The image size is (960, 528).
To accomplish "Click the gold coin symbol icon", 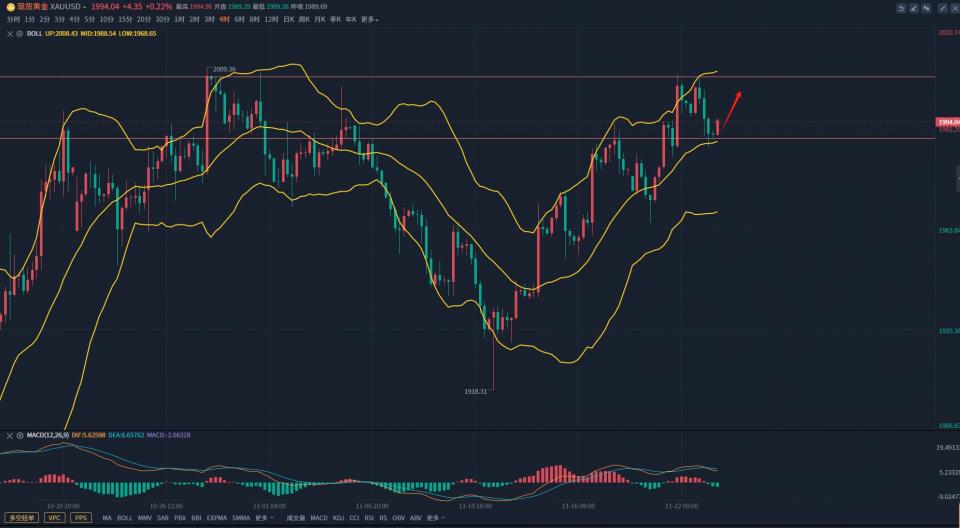I will tap(10, 7).
